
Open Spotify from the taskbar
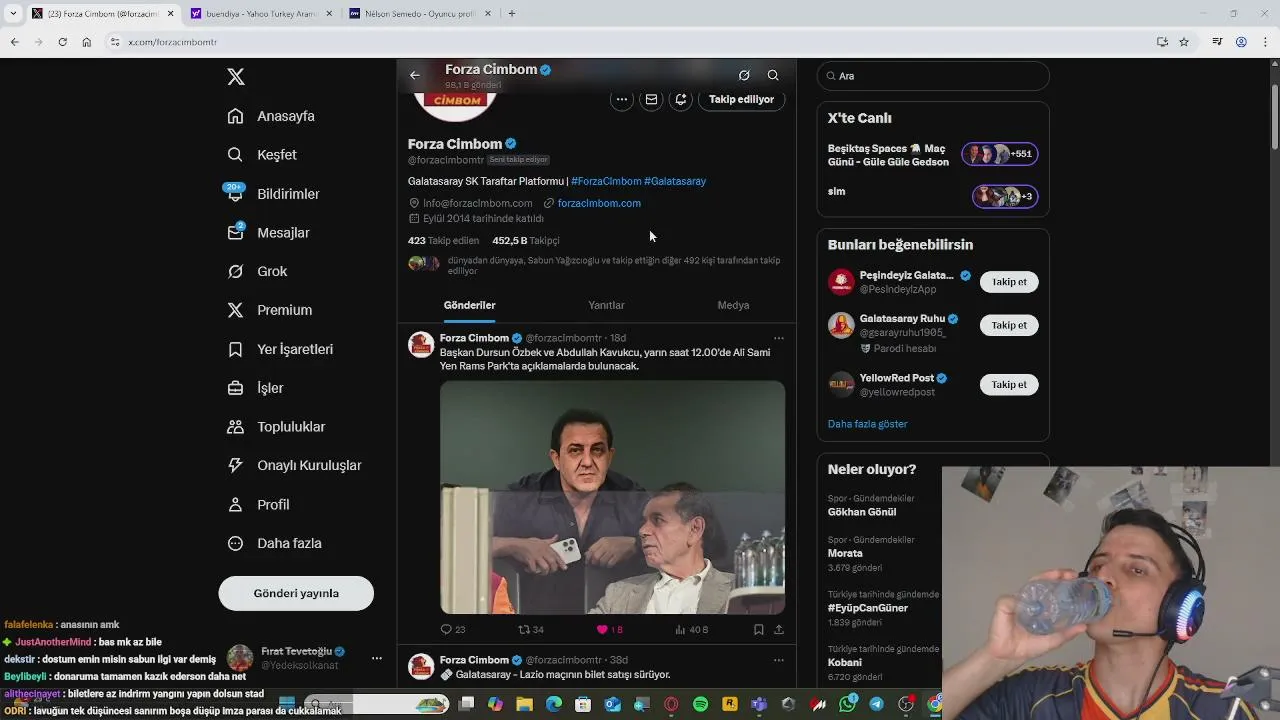pos(701,705)
